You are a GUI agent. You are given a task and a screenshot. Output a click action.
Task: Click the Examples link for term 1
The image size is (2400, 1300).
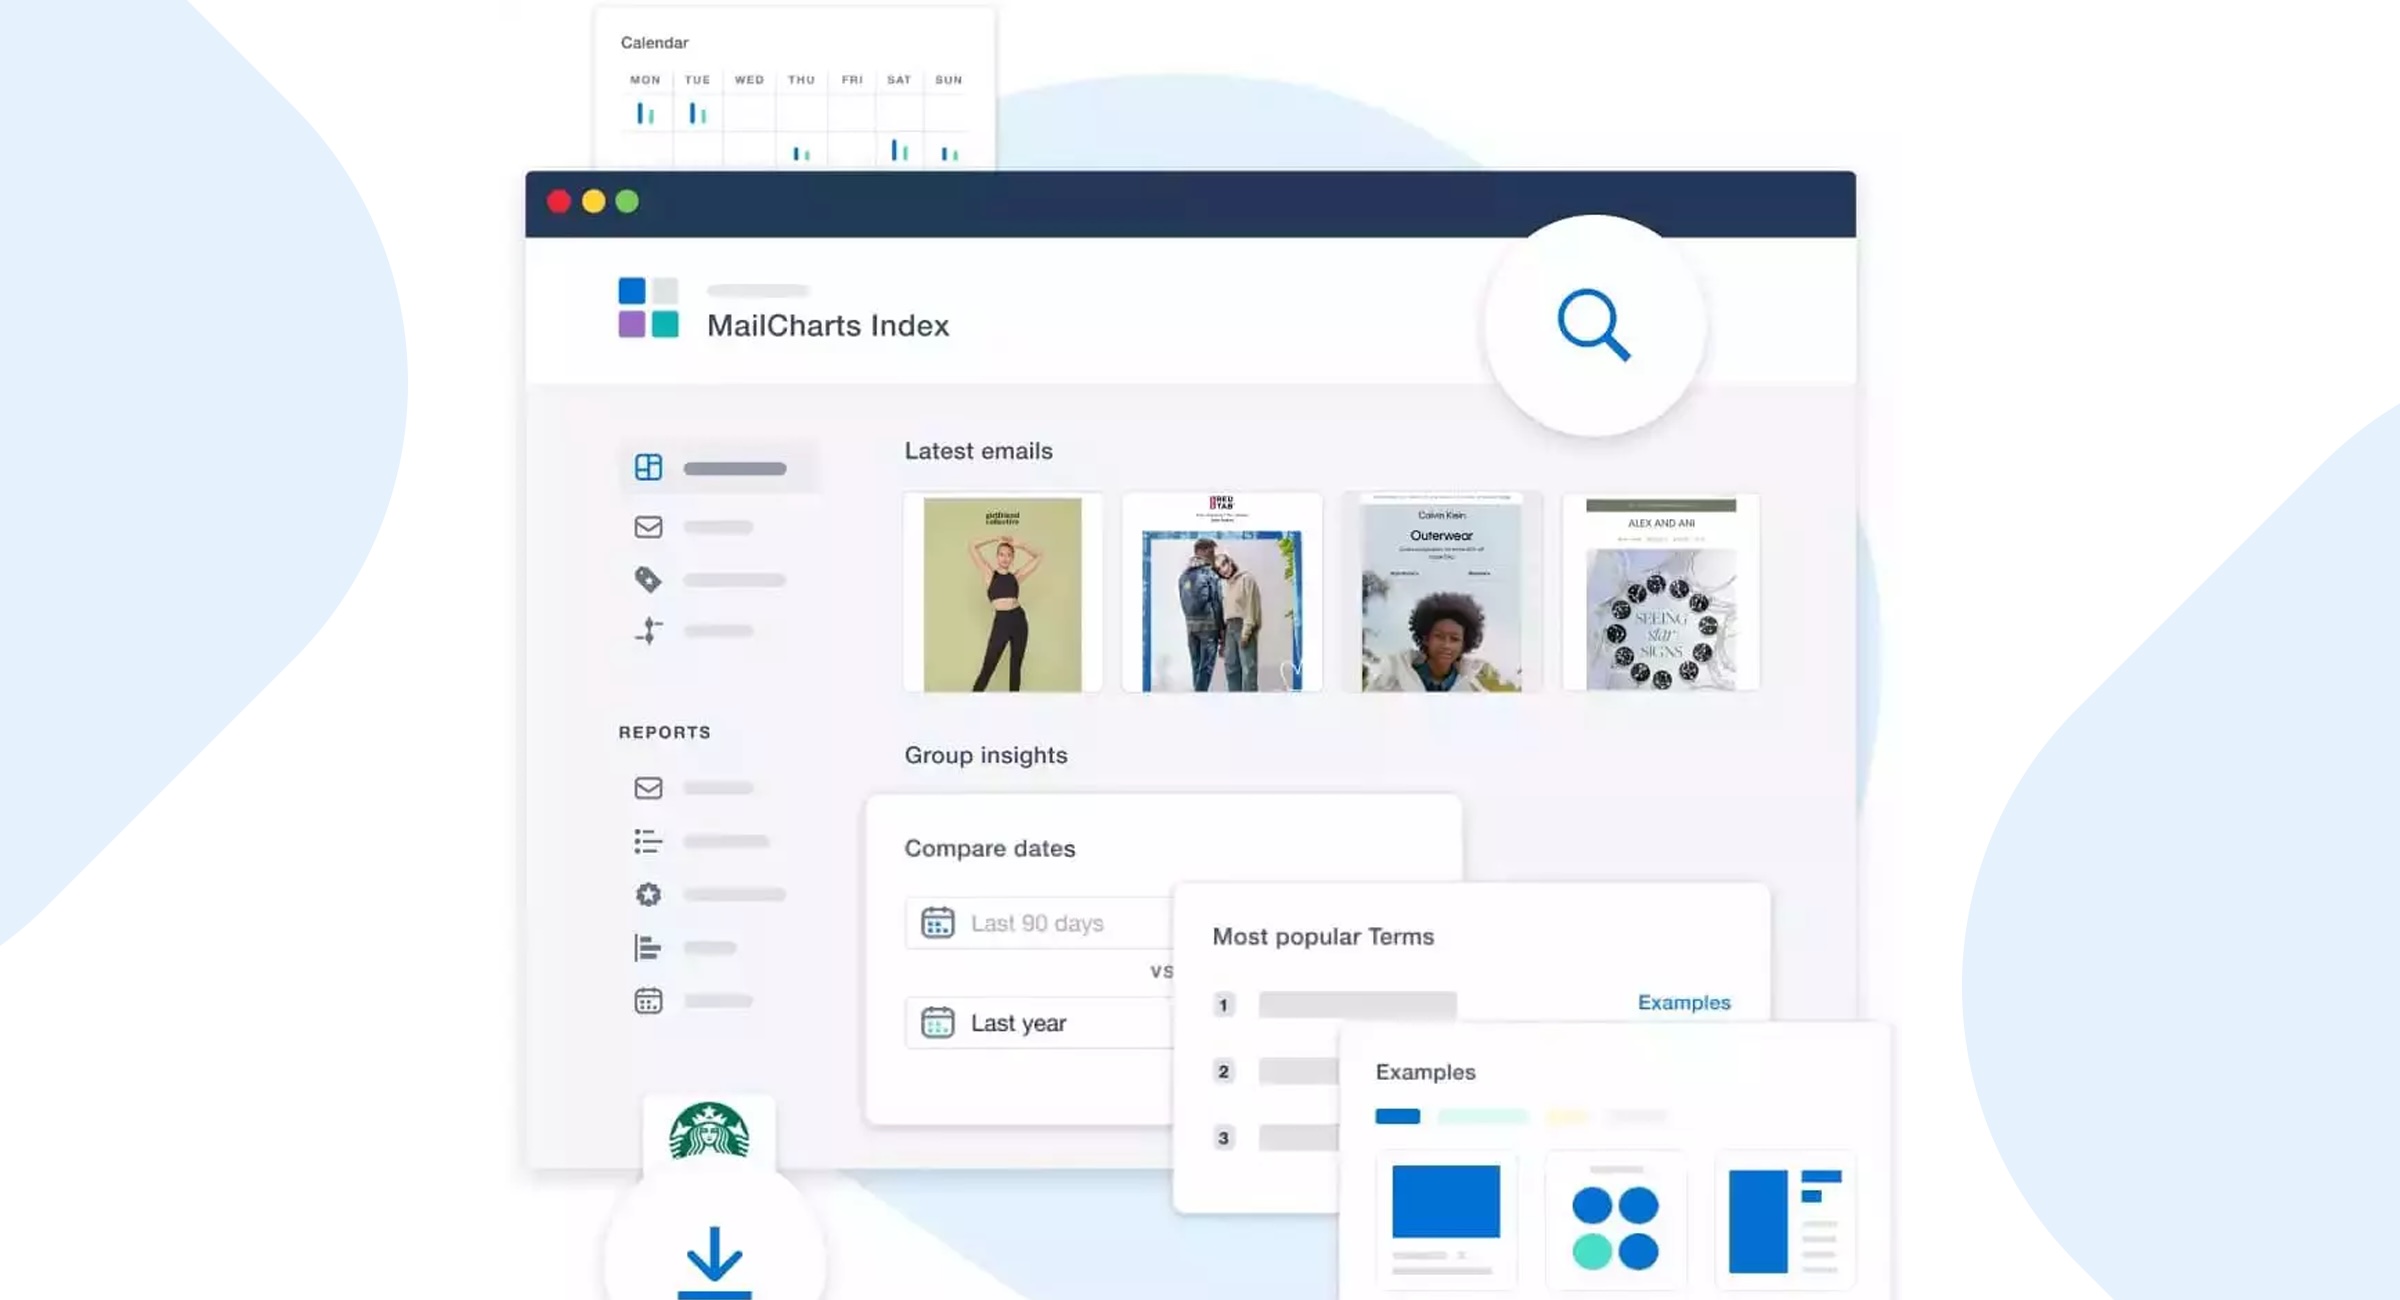[x=1684, y=1002]
